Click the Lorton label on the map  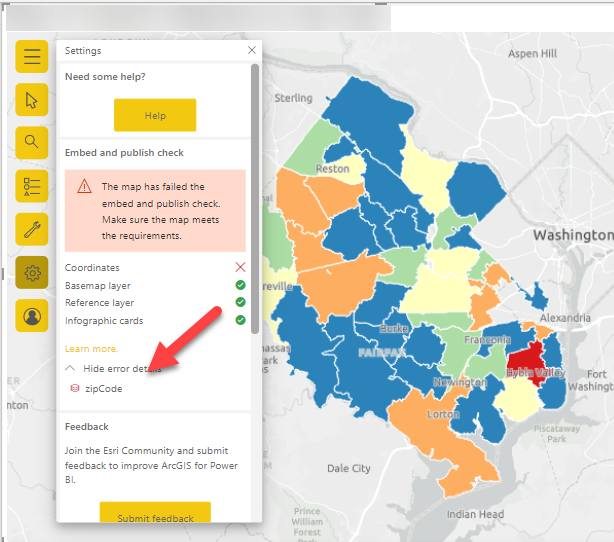click(443, 414)
